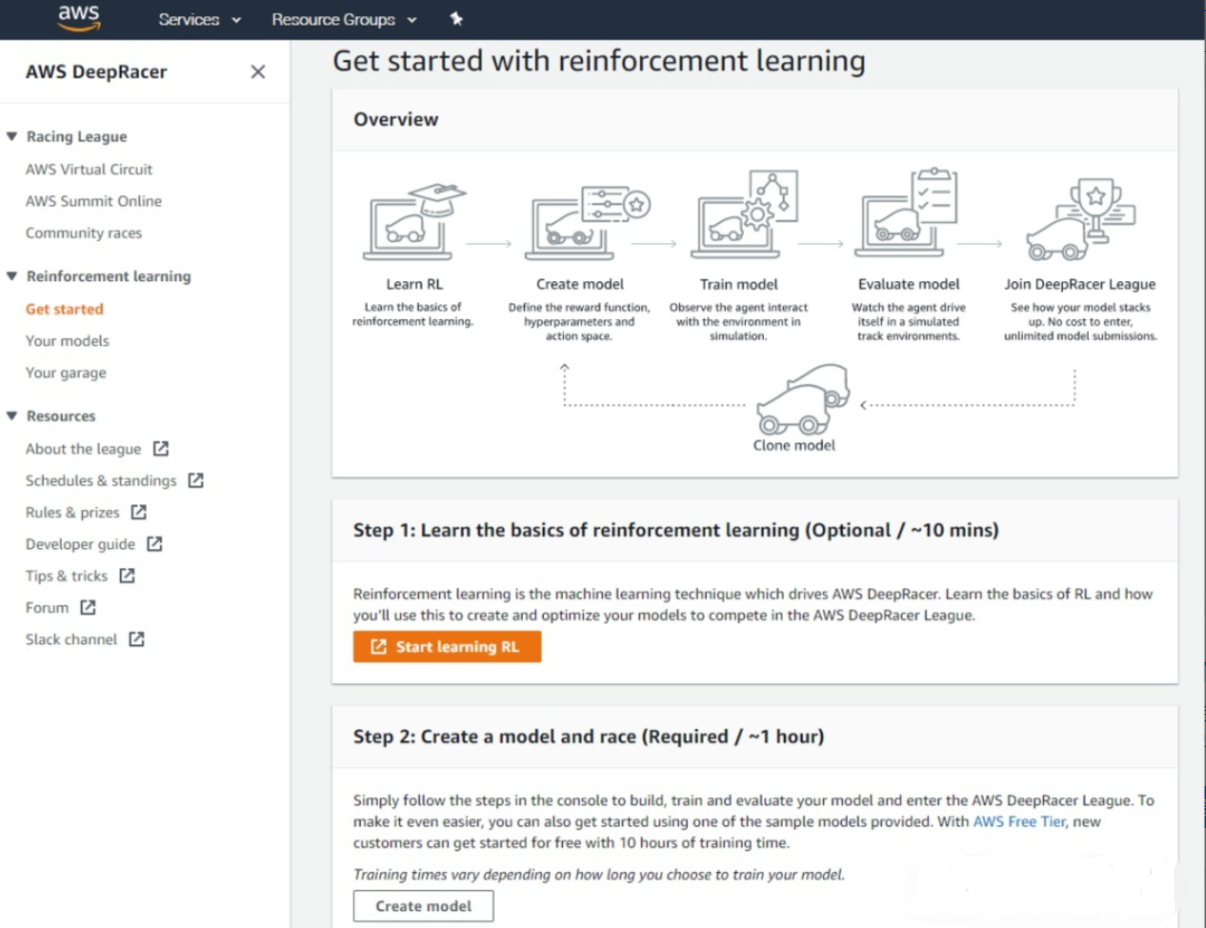Collapse the Racing League section
The image size is (1206, 928).
[x=12, y=137]
